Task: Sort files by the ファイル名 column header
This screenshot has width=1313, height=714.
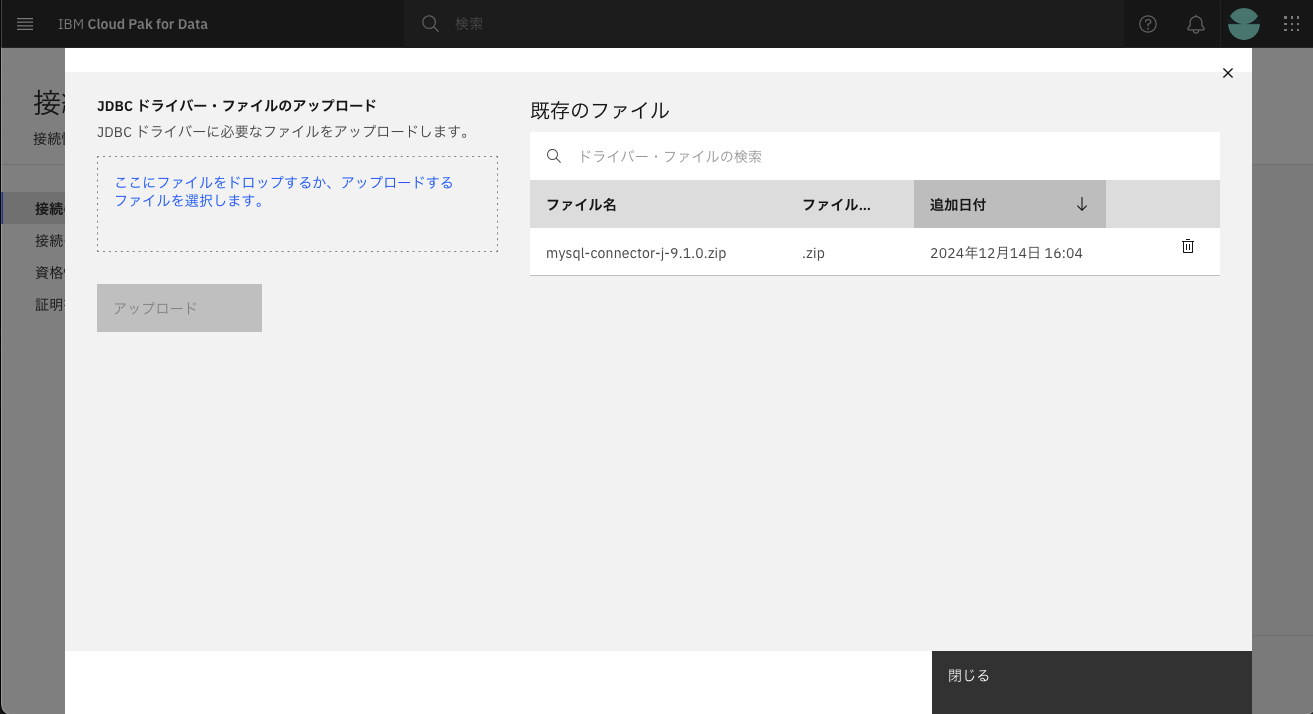Action: (580, 203)
